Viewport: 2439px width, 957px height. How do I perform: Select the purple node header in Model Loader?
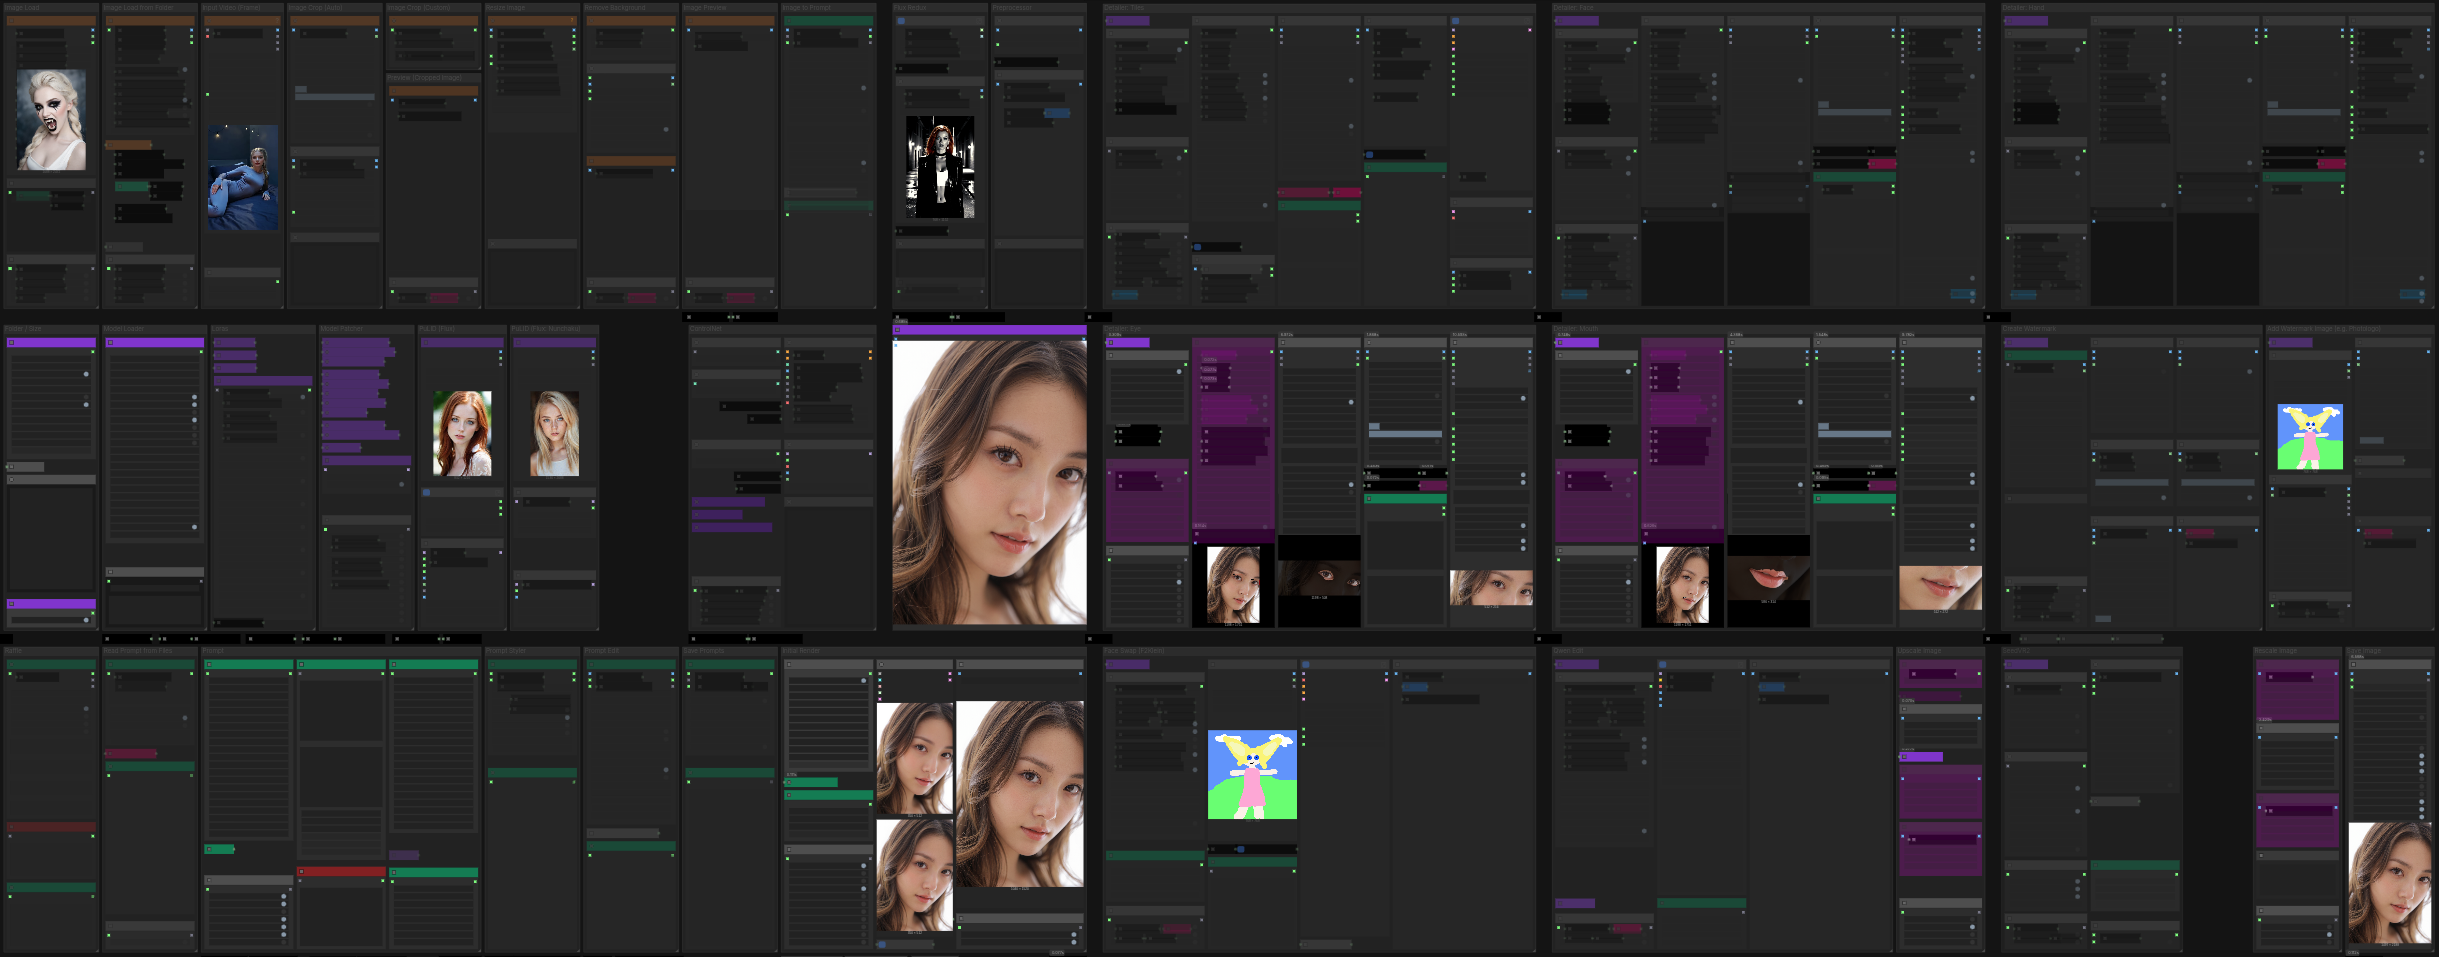click(x=155, y=342)
